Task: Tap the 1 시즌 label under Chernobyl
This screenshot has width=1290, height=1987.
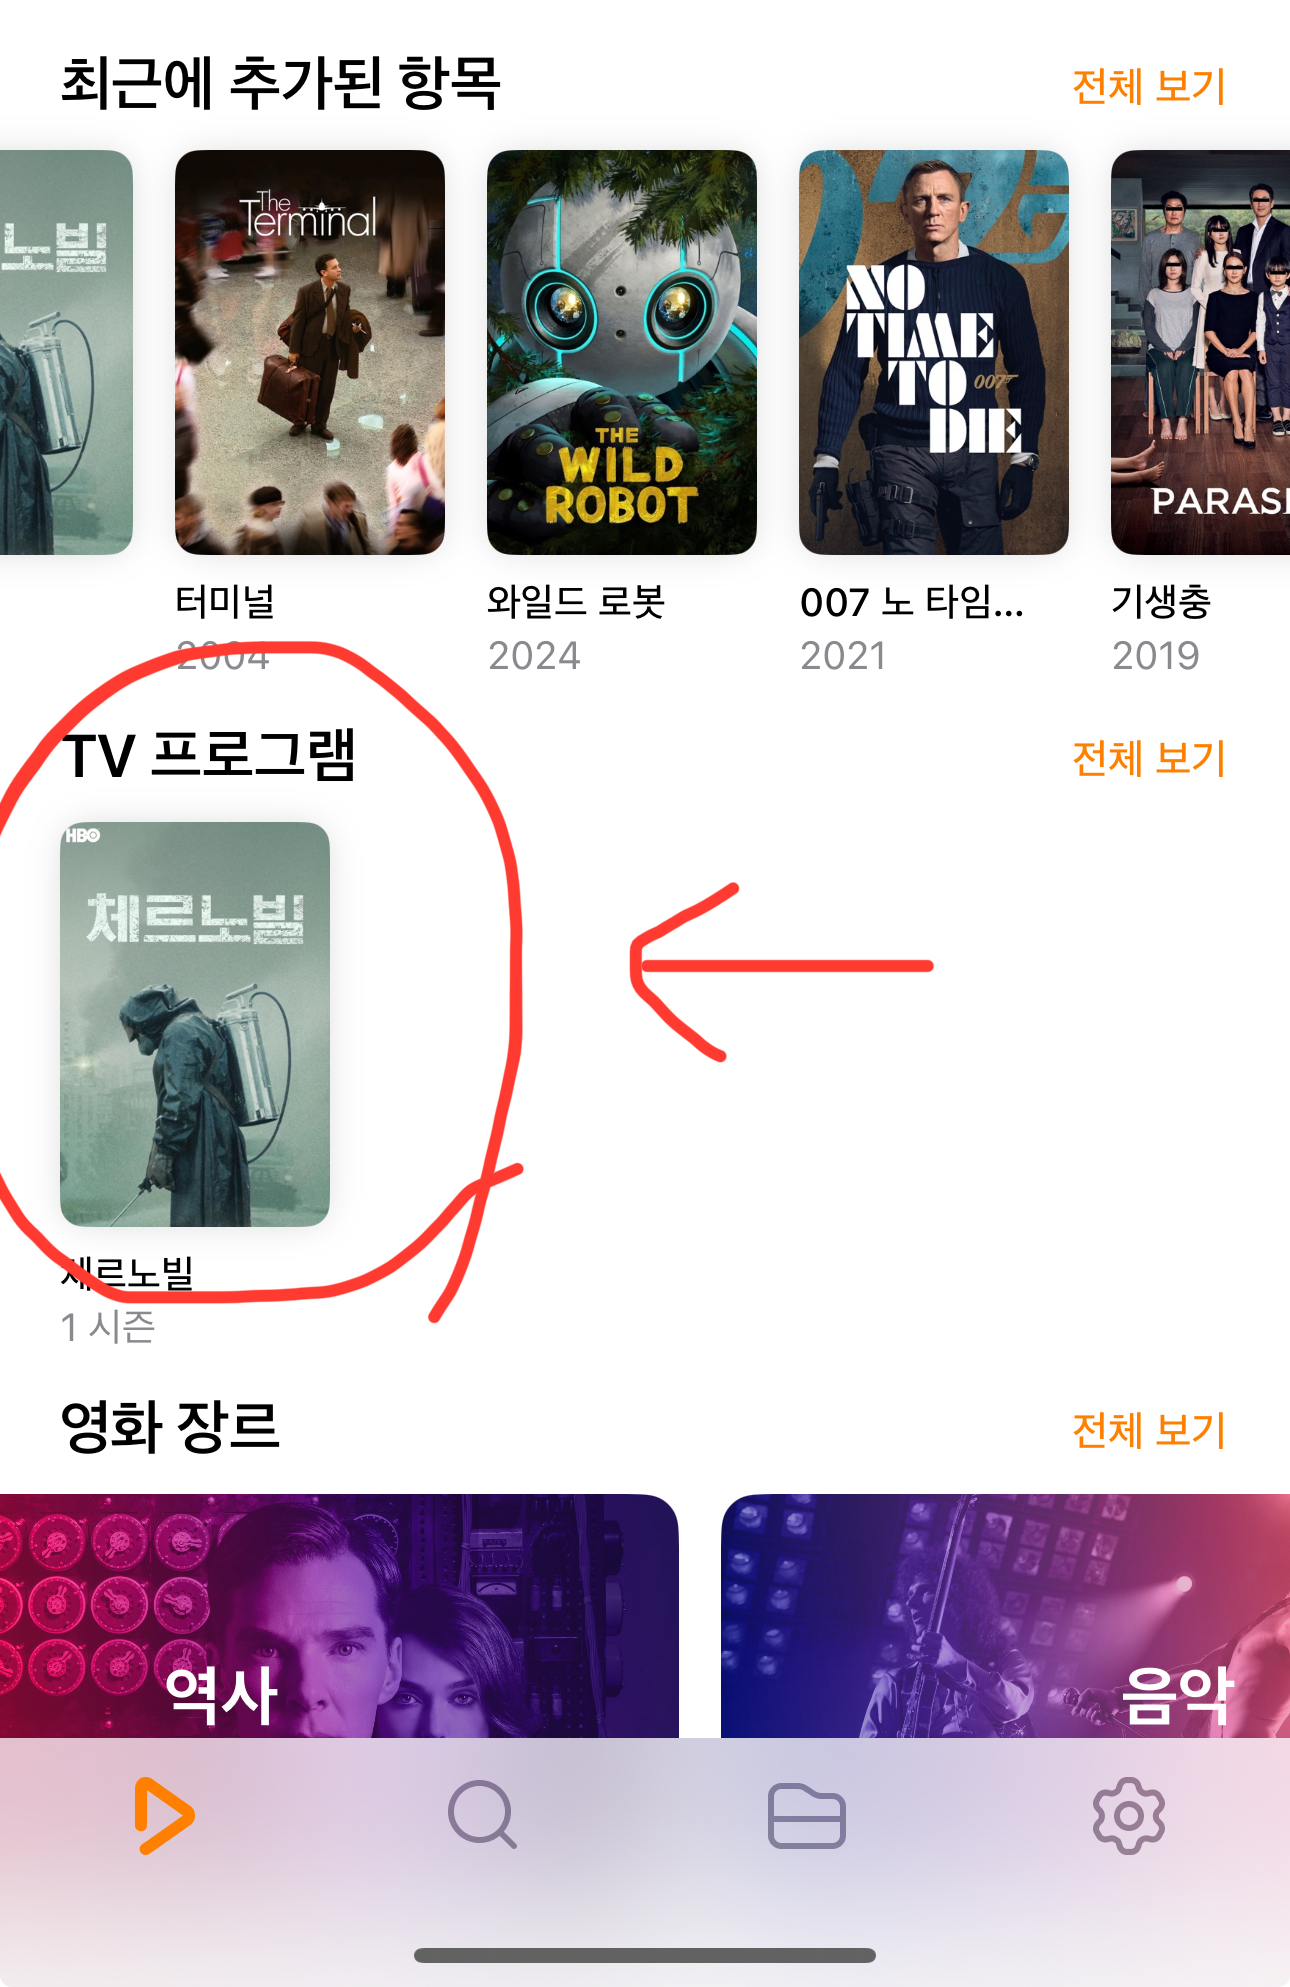Action: click(x=108, y=1327)
